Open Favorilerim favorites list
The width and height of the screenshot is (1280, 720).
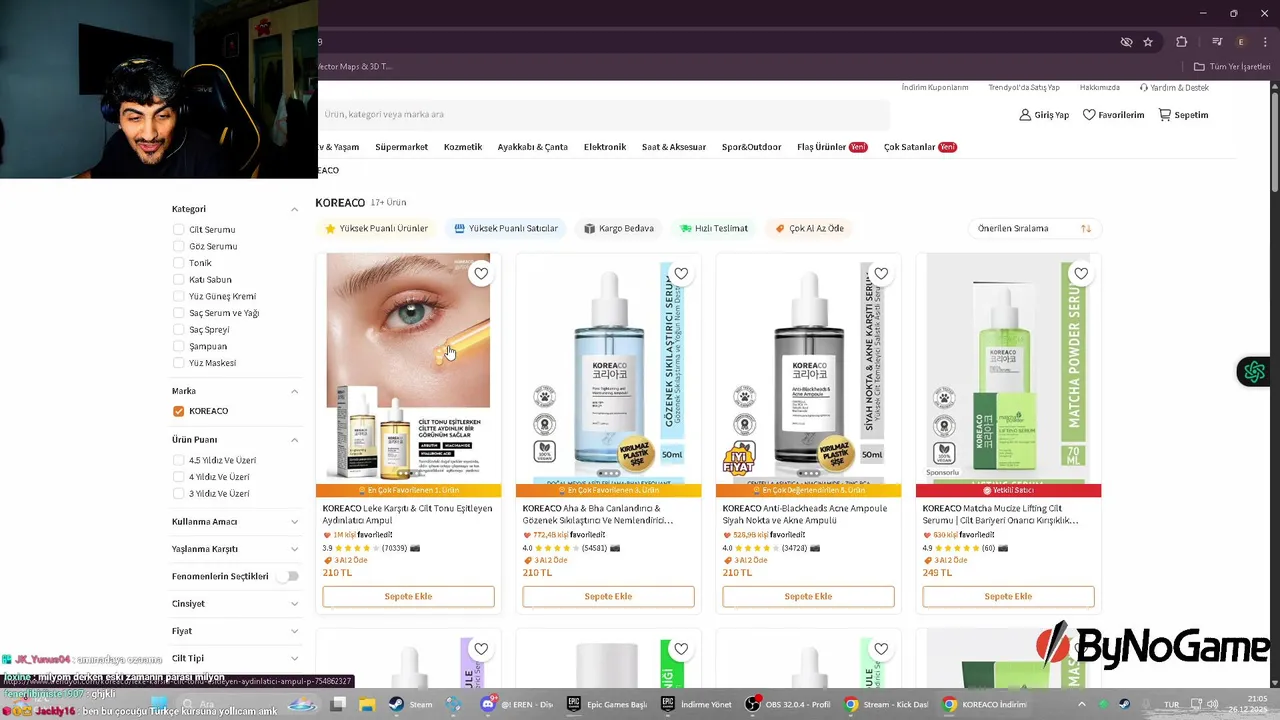pos(1113,115)
